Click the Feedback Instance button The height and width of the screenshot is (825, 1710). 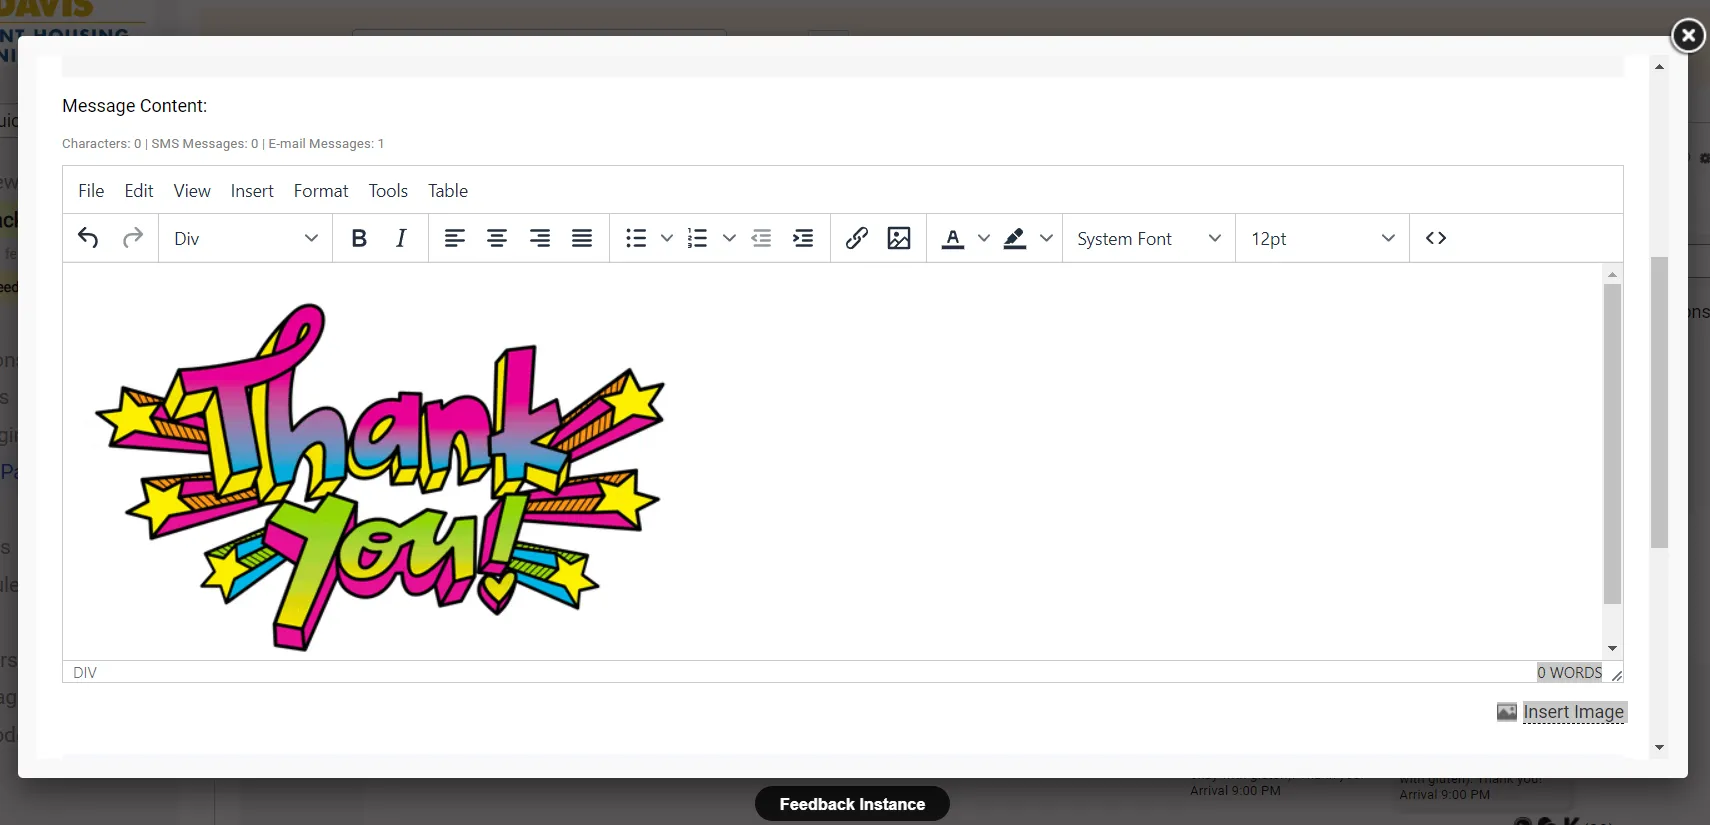pyautogui.click(x=852, y=804)
